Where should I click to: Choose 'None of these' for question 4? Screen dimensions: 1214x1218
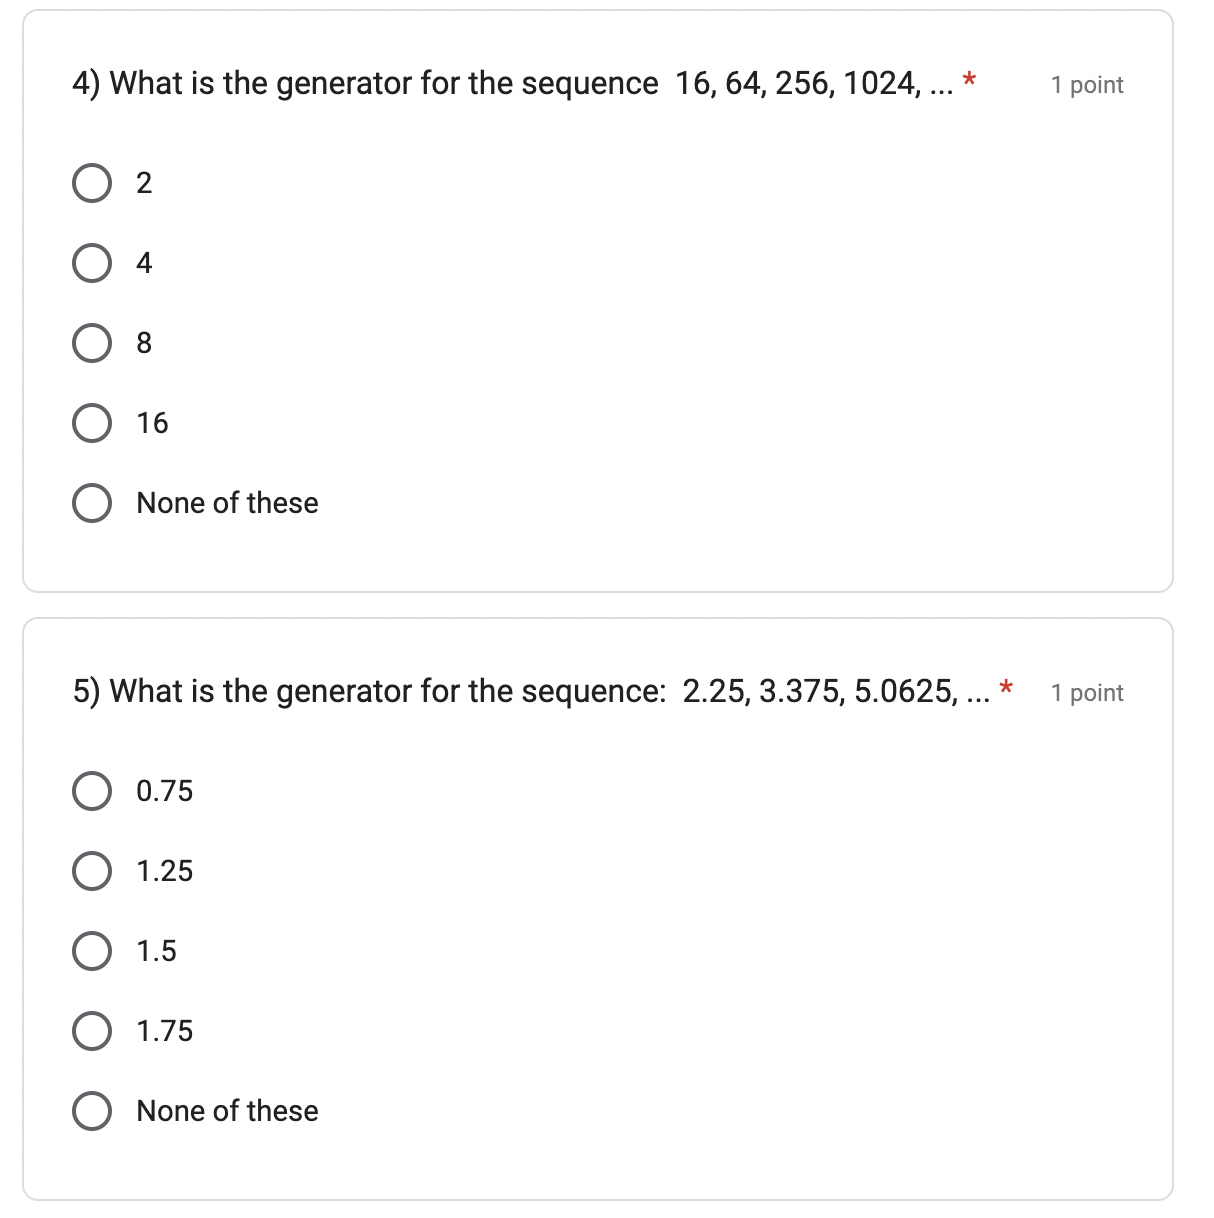coord(92,502)
